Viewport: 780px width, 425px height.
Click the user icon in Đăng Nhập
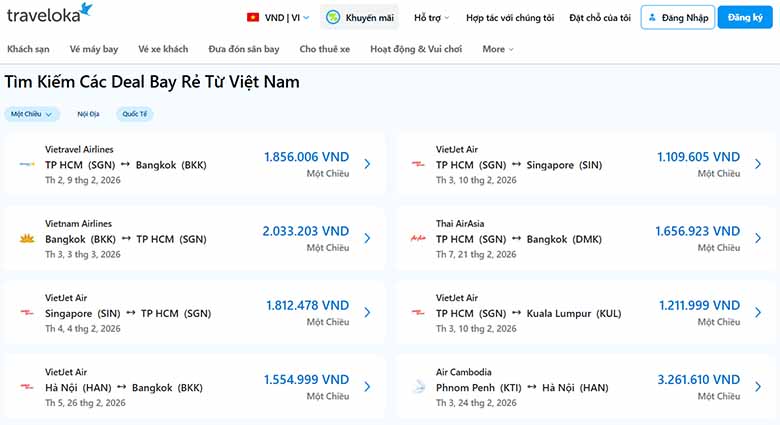652,17
